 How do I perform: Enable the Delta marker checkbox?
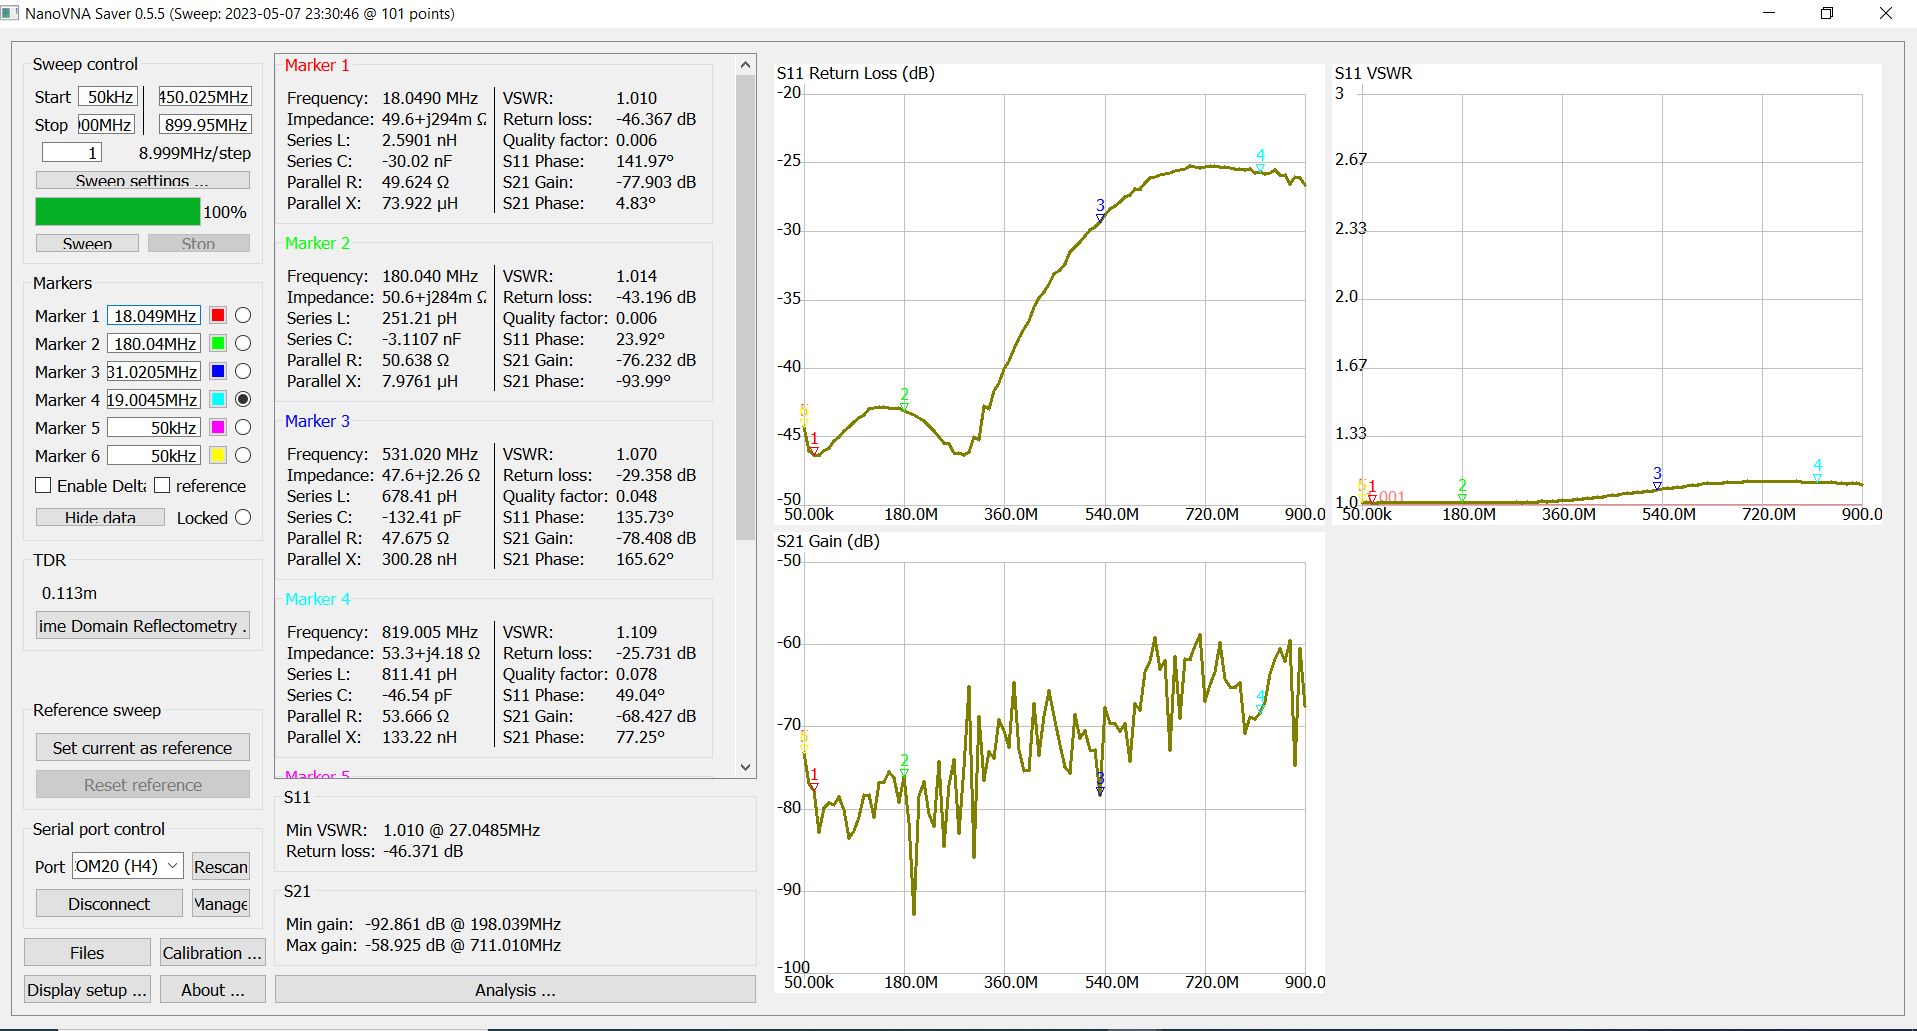point(43,485)
